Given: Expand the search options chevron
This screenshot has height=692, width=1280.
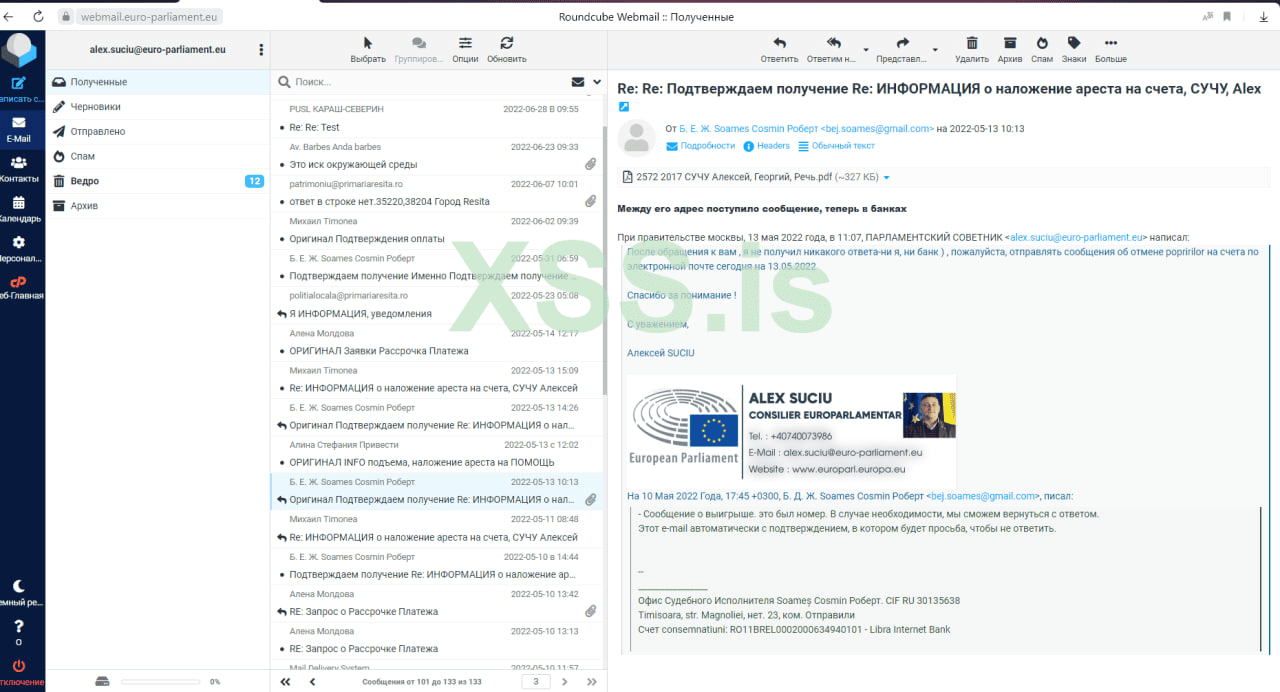Looking at the screenshot, I should (597, 82).
